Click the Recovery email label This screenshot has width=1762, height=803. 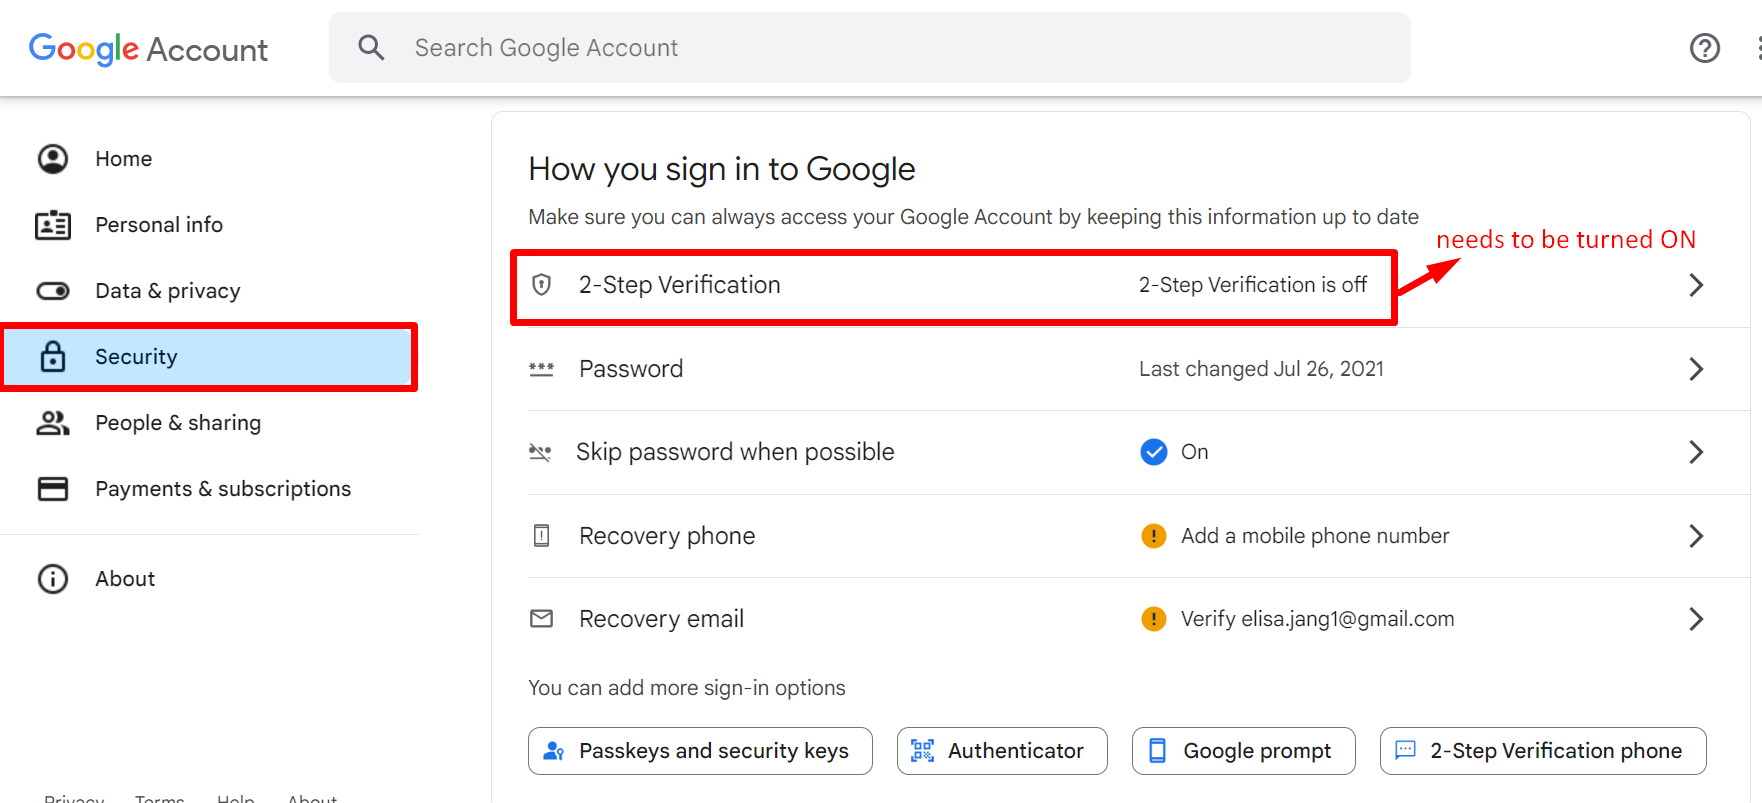(x=662, y=619)
